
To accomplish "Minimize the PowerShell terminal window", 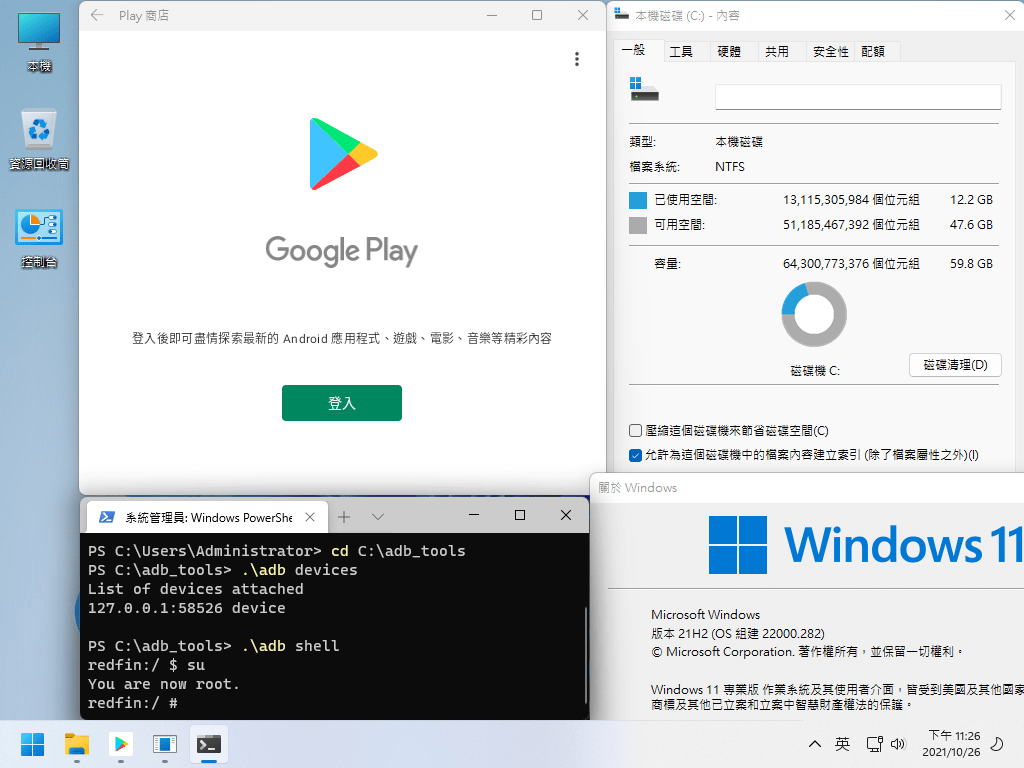I will tap(474, 515).
